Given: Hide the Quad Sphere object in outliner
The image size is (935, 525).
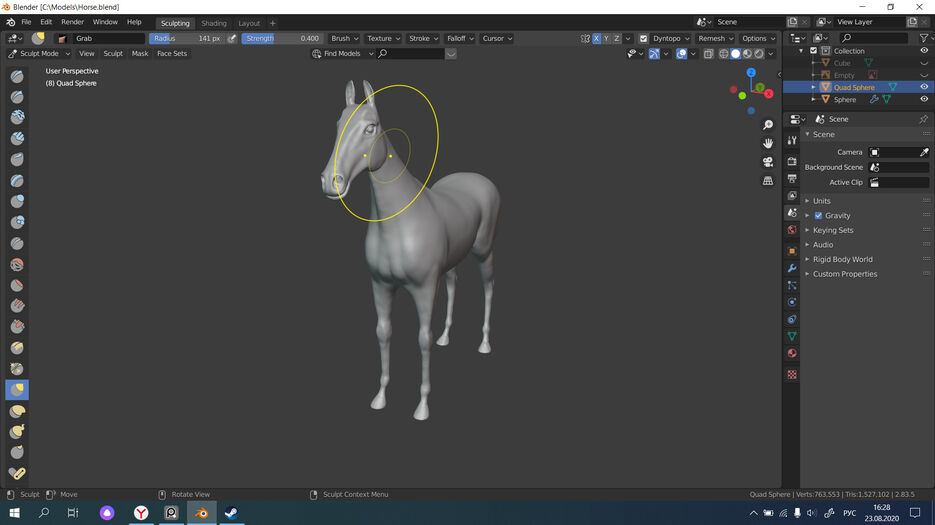Looking at the screenshot, I should 924,87.
